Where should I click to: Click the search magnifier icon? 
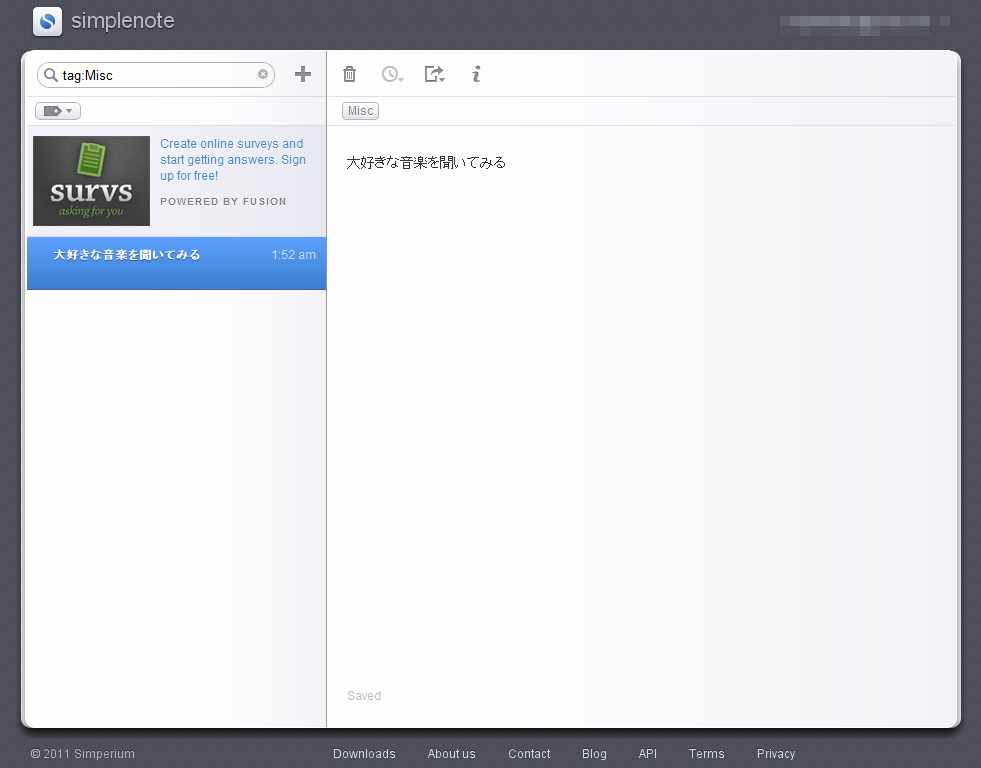tap(51, 75)
